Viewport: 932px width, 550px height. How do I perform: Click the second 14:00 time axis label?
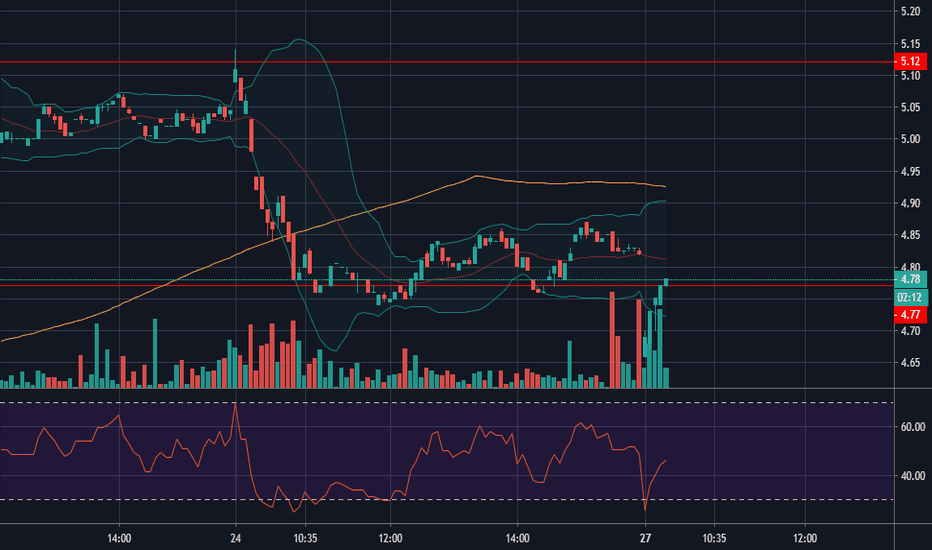[518, 538]
